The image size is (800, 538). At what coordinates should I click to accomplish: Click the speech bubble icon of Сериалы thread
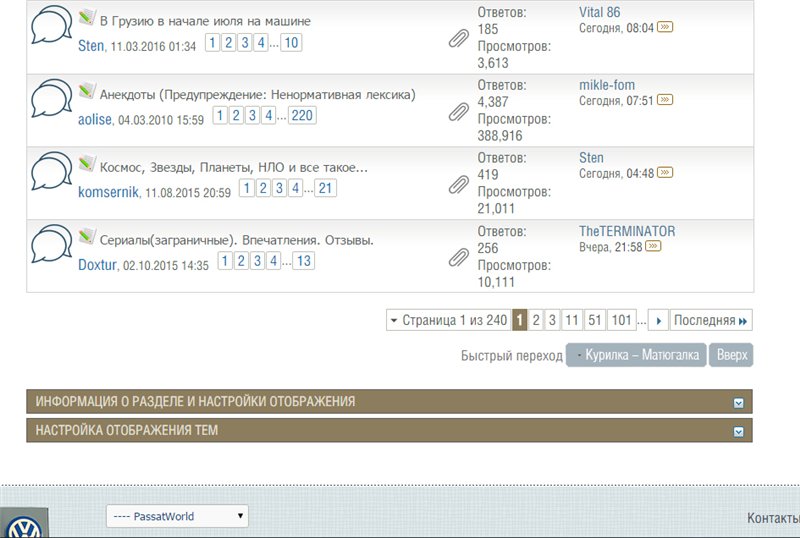[52, 244]
